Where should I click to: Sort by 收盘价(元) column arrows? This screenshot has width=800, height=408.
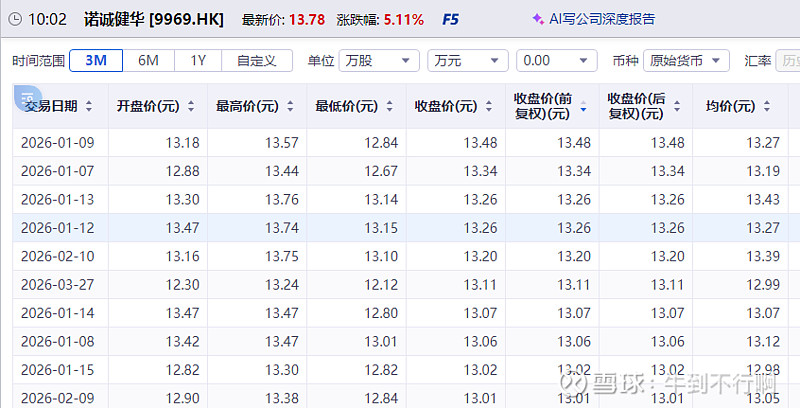pyautogui.click(x=488, y=106)
